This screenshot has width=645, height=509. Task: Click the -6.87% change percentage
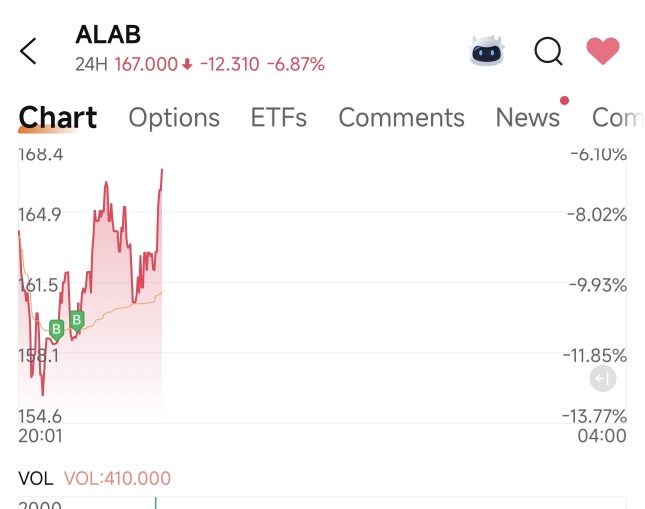(x=295, y=65)
